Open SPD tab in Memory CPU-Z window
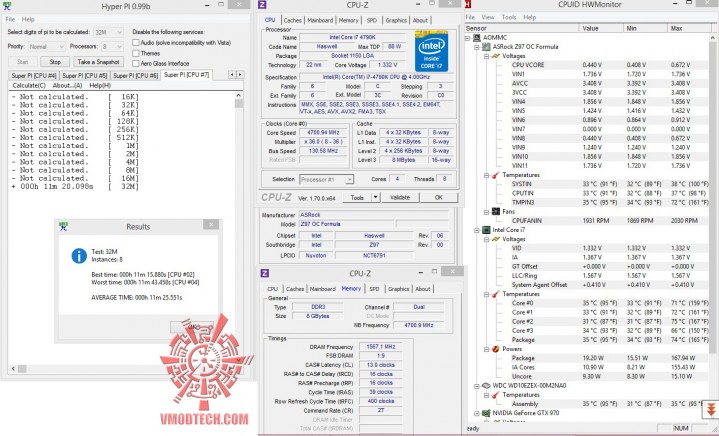 [x=375, y=289]
